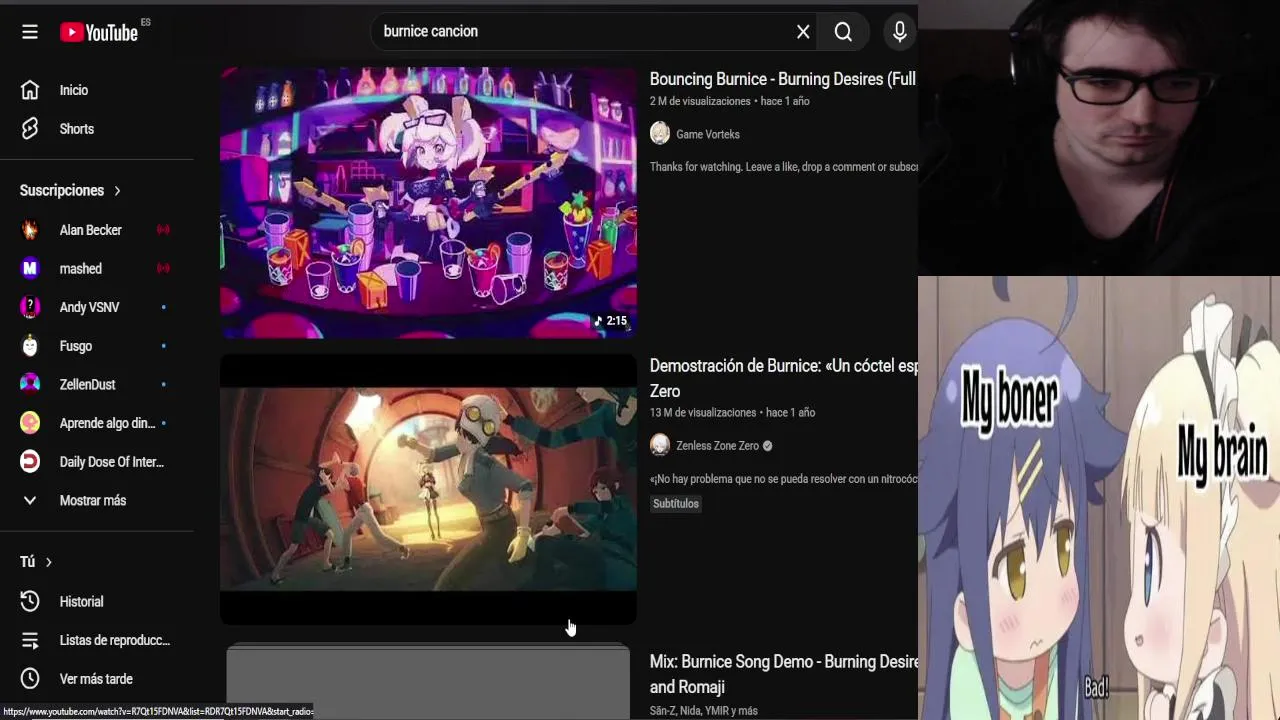Click the '13 M de visualizaciones' text
Image resolution: width=1280 pixels, height=720 pixels.
pos(703,412)
